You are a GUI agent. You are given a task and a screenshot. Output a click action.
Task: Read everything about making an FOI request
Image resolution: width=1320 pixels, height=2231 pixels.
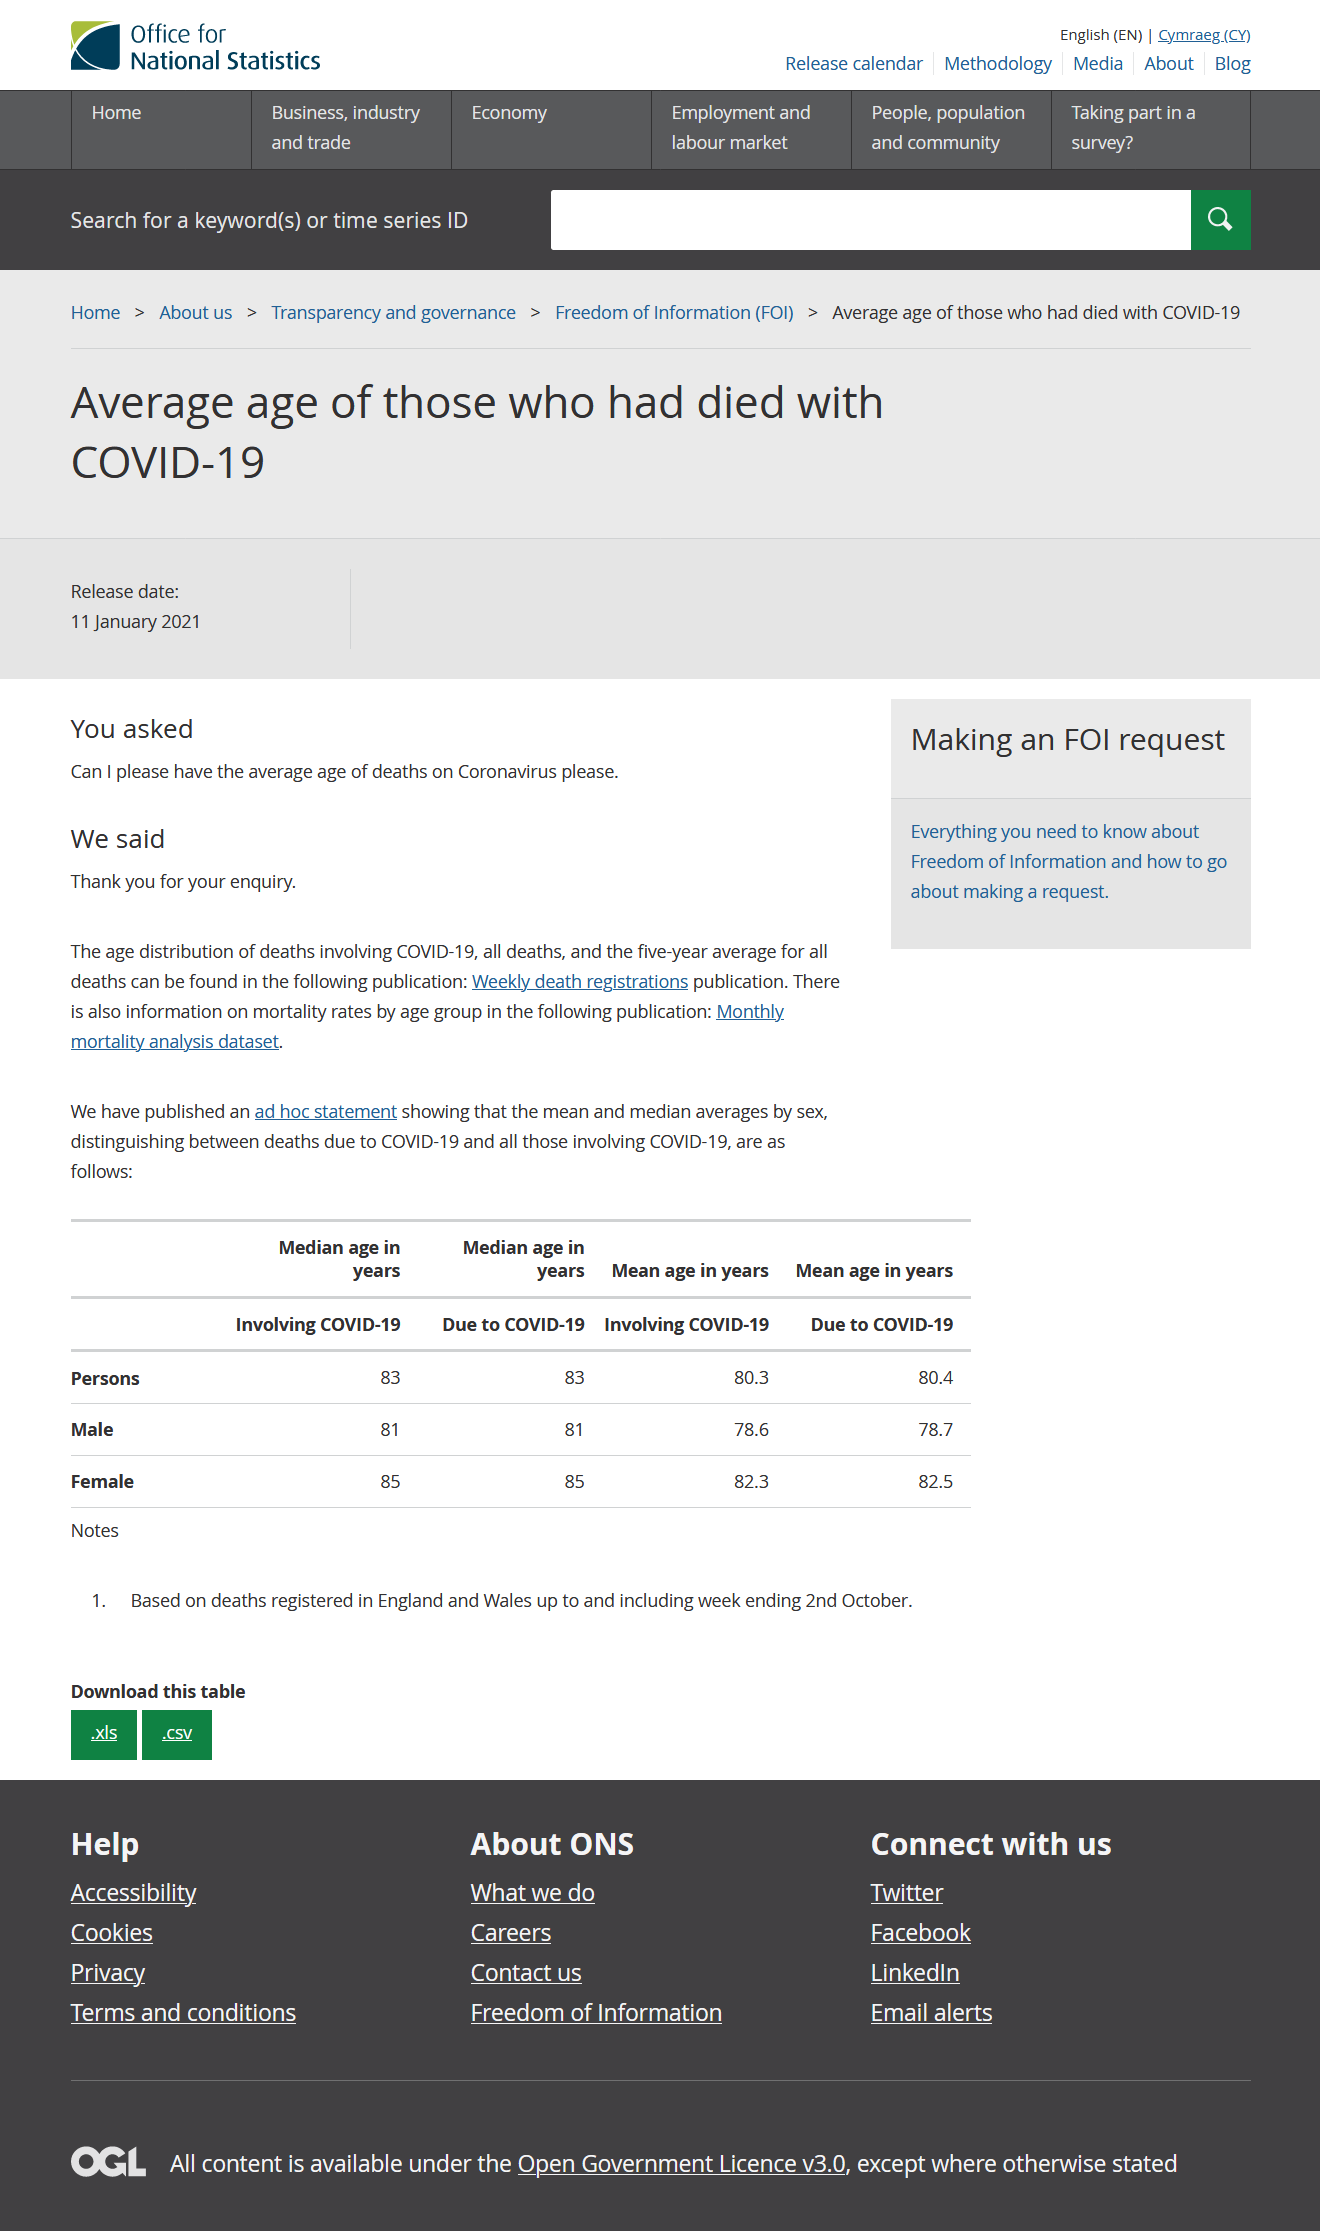pyautogui.click(x=1069, y=862)
